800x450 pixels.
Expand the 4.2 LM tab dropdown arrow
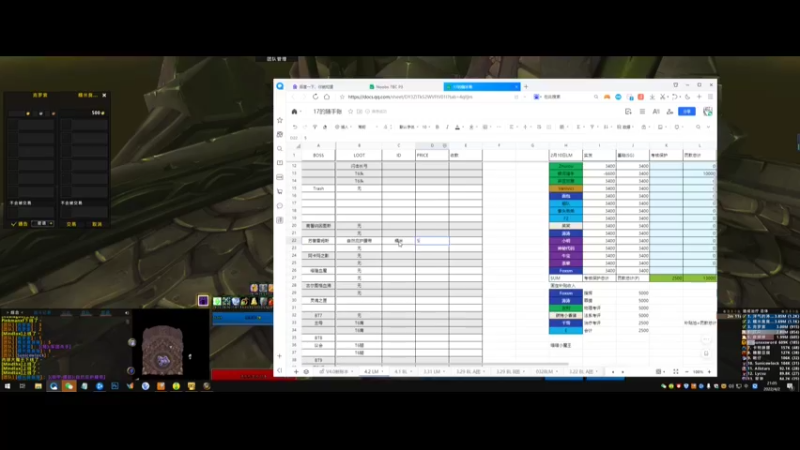coord(383,371)
